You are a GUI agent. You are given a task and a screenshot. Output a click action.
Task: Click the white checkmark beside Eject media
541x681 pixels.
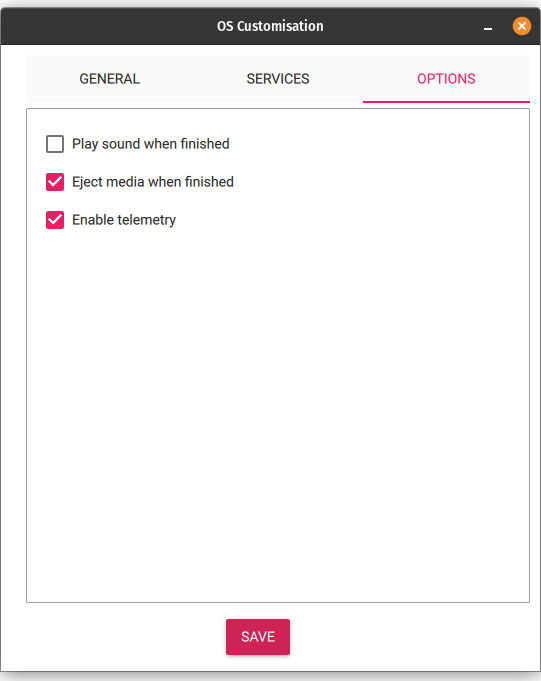[x=55, y=182]
